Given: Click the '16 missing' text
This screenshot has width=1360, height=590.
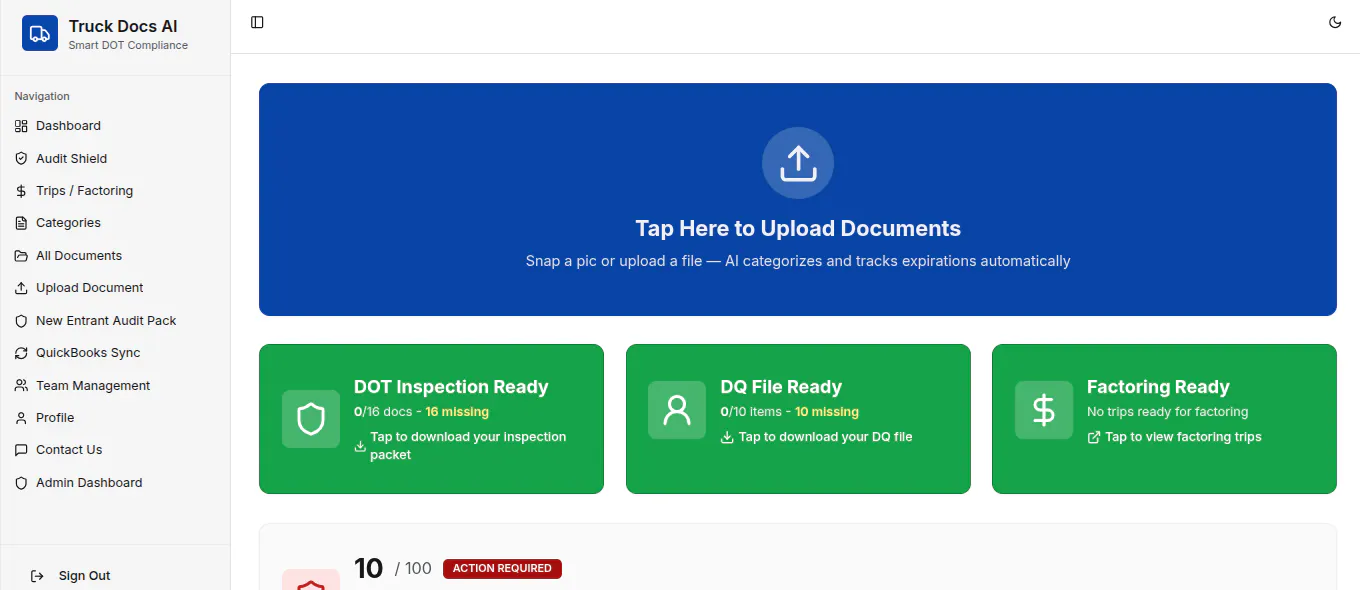Looking at the screenshot, I should click(457, 412).
